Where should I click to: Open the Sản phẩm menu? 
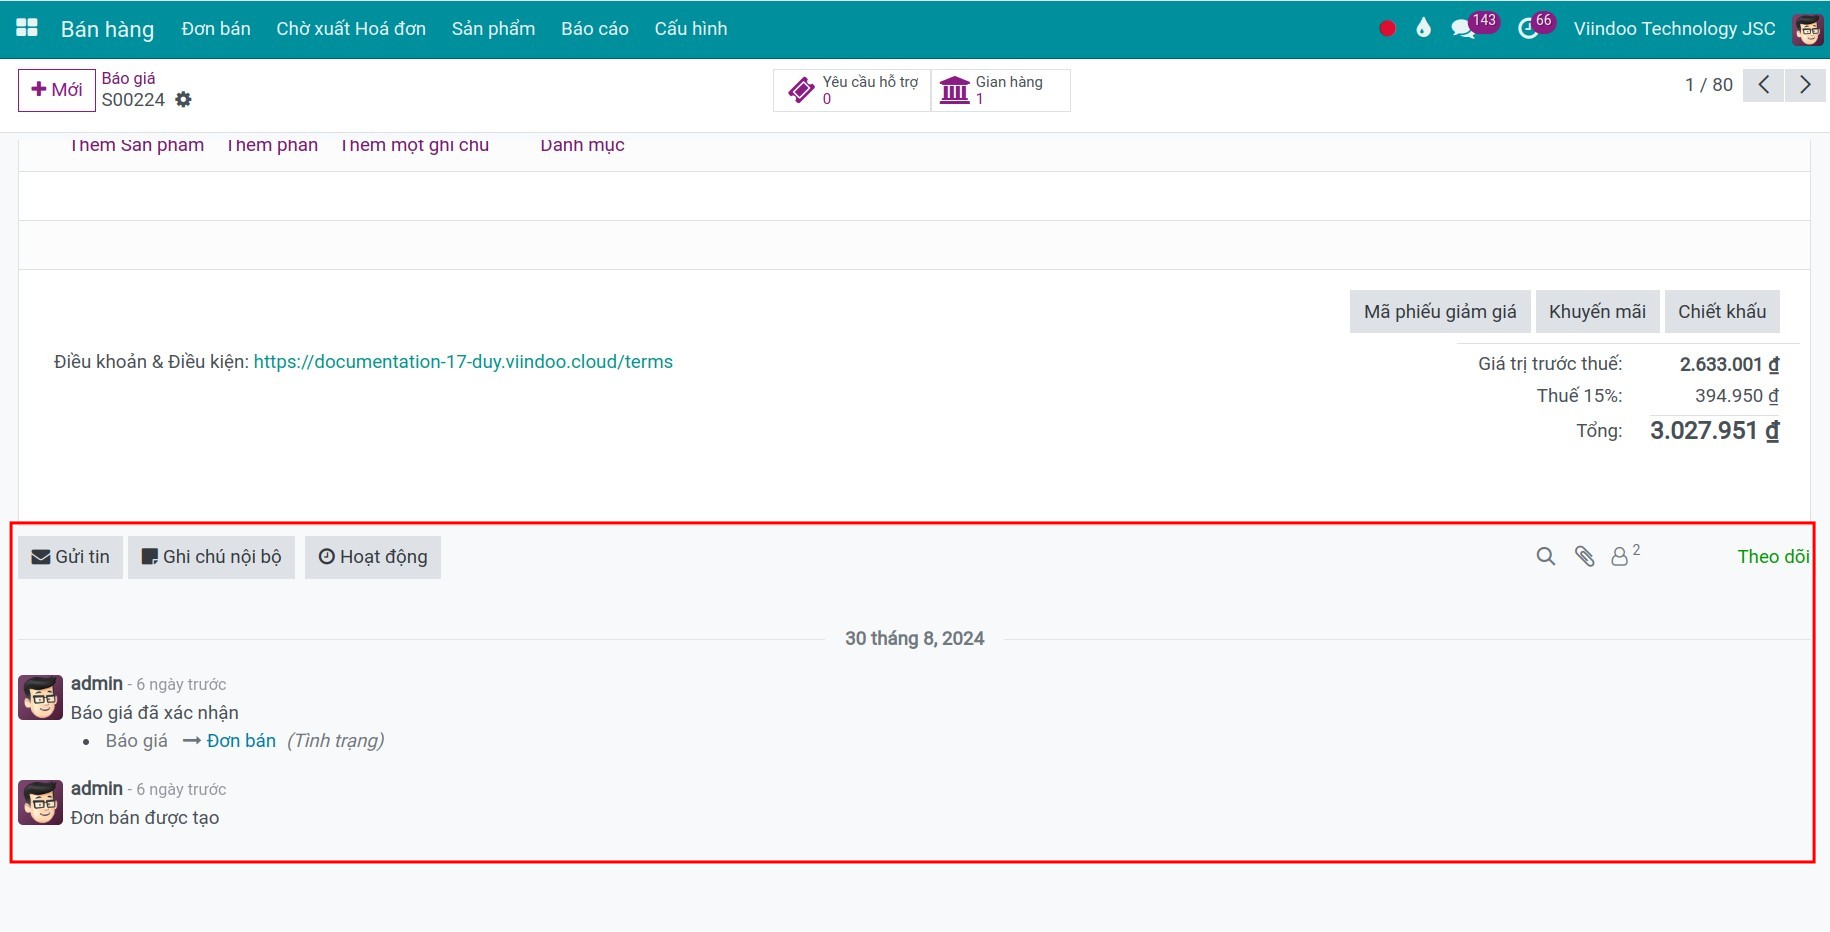click(x=493, y=29)
